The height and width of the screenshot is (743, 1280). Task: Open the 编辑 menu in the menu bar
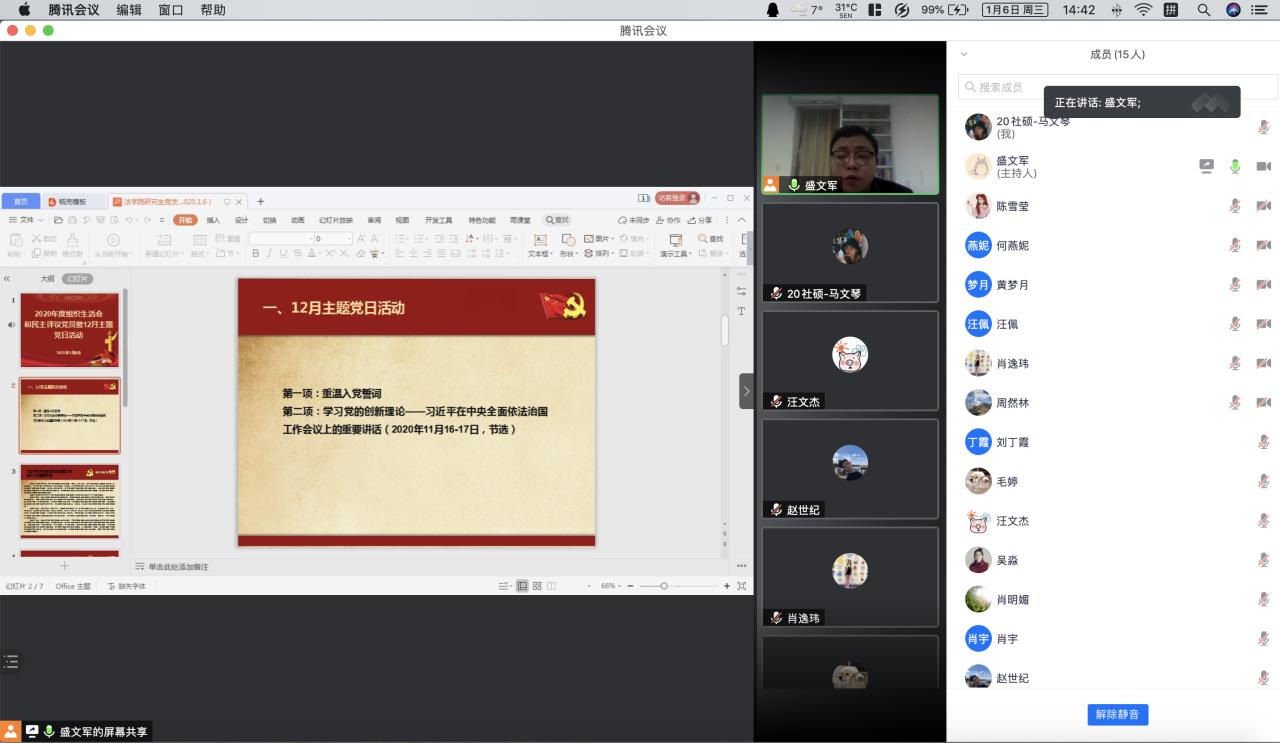(129, 10)
